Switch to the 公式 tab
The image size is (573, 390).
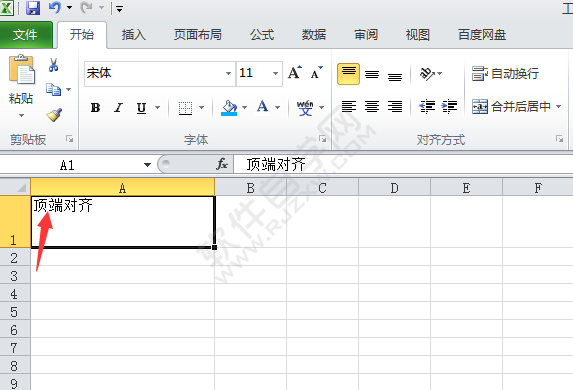[x=262, y=35]
